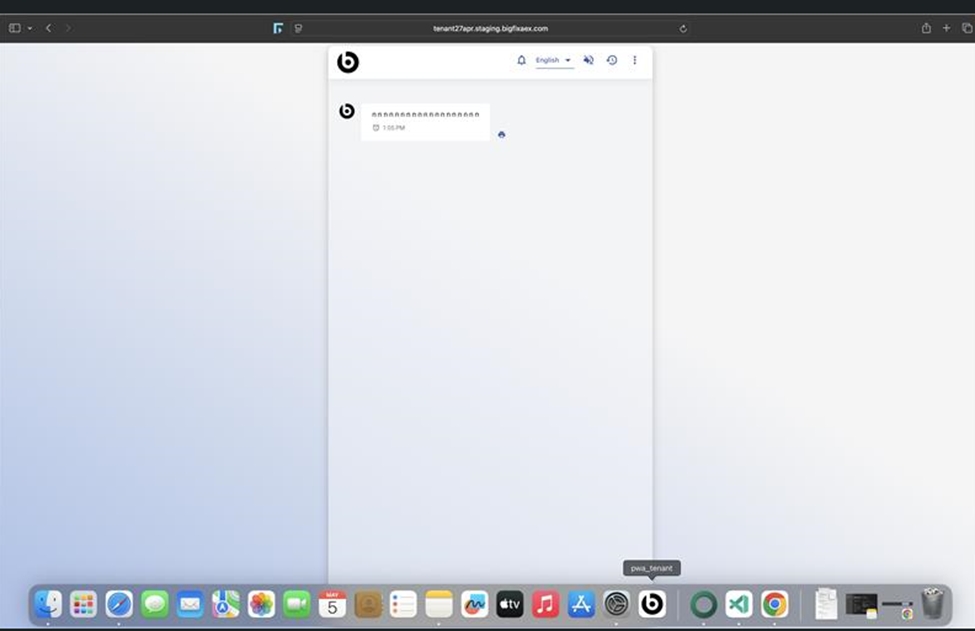Show the Safari tab overview

click(967, 28)
